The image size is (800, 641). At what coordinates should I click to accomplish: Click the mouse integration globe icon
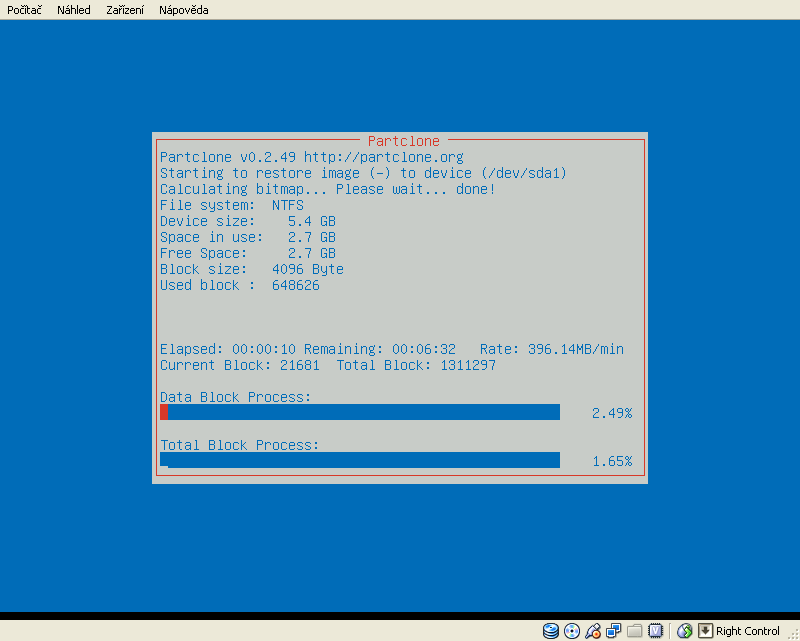[685, 631]
